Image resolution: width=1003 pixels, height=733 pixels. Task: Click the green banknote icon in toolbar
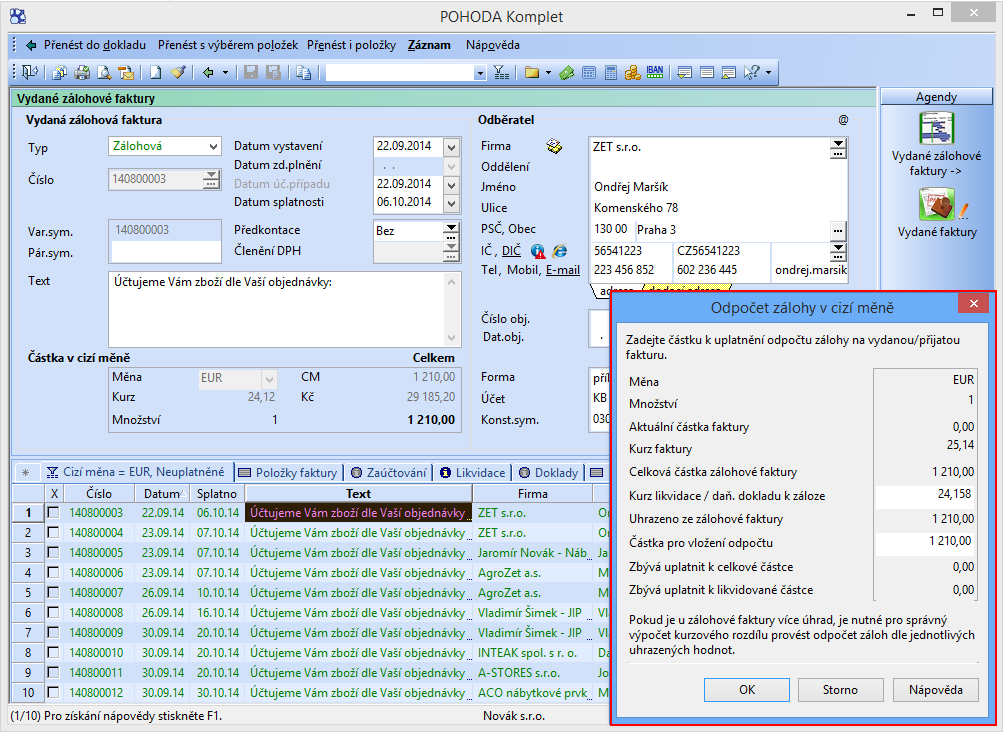tap(567, 72)
